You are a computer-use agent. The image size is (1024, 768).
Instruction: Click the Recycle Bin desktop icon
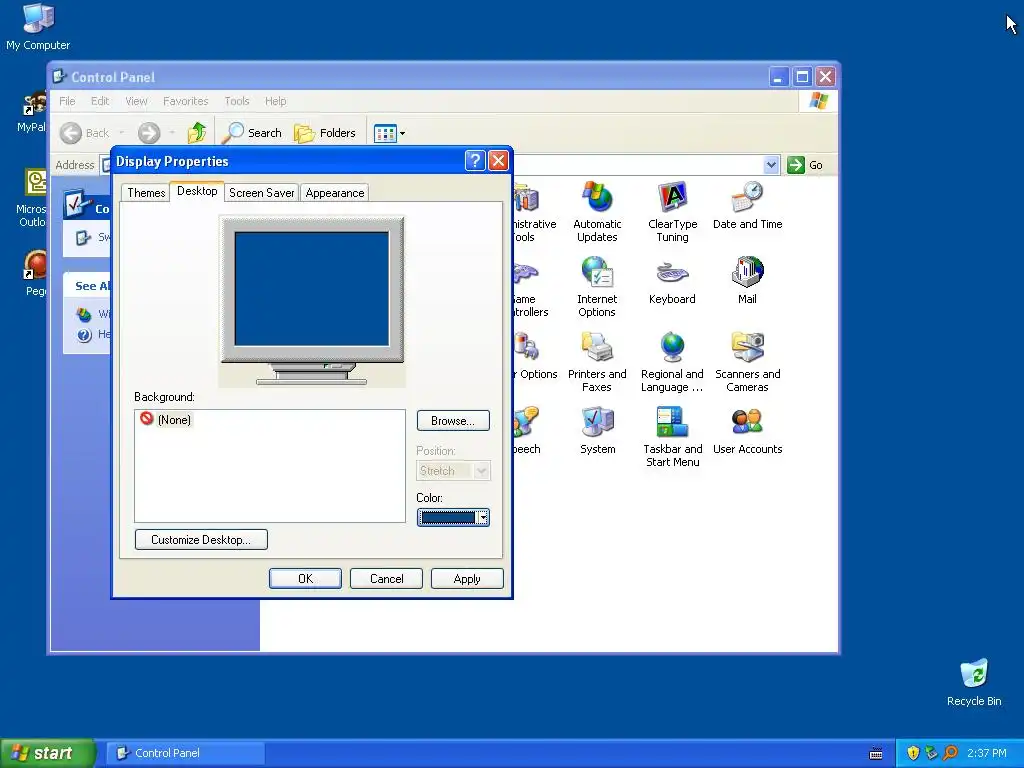(974, 682)
